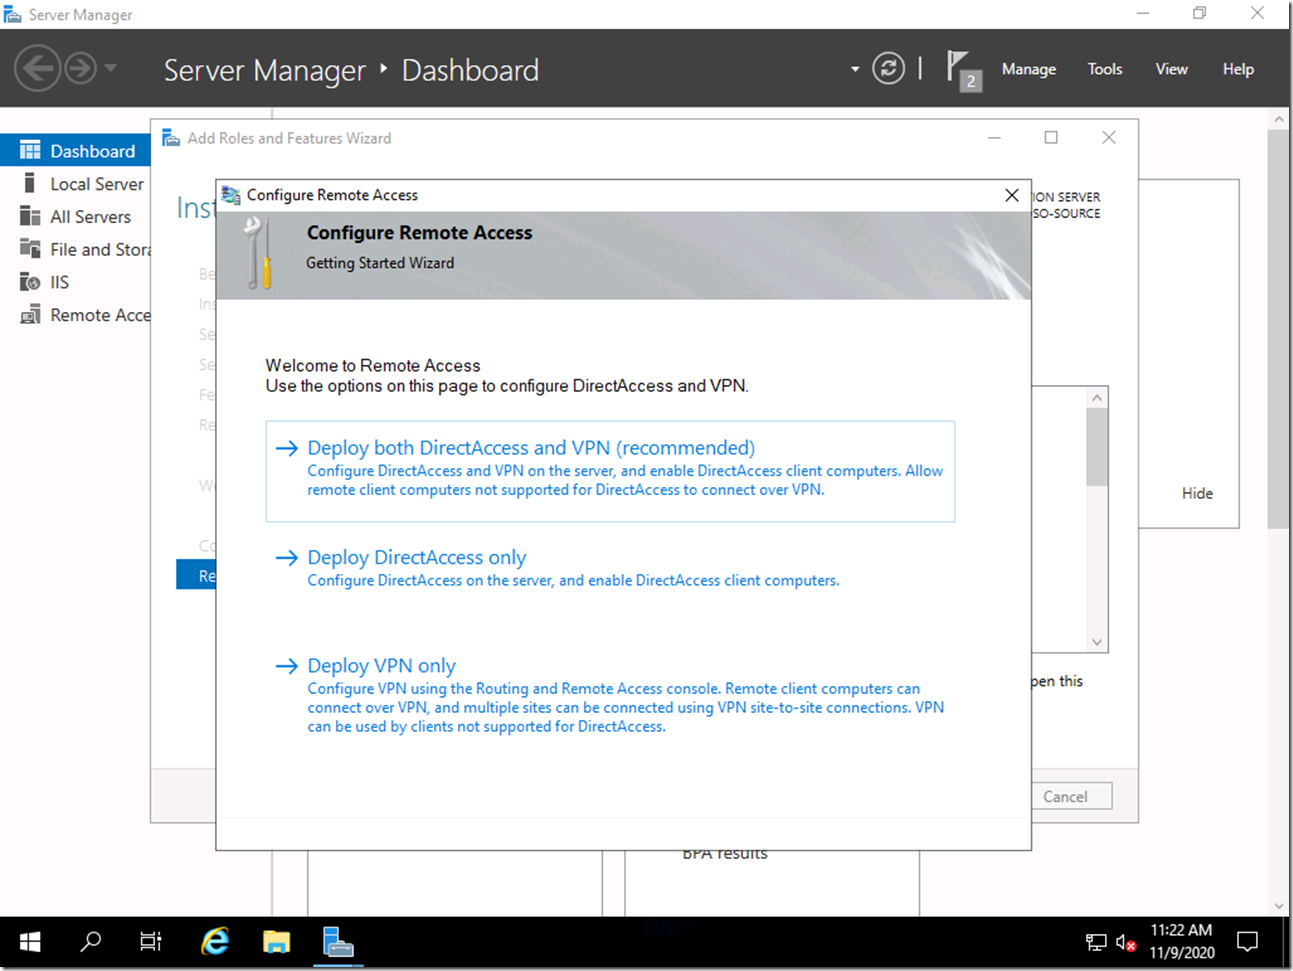Open File Explorer from the taskbar
This screenshot has height=971, width=1293.
coord(276,942)
